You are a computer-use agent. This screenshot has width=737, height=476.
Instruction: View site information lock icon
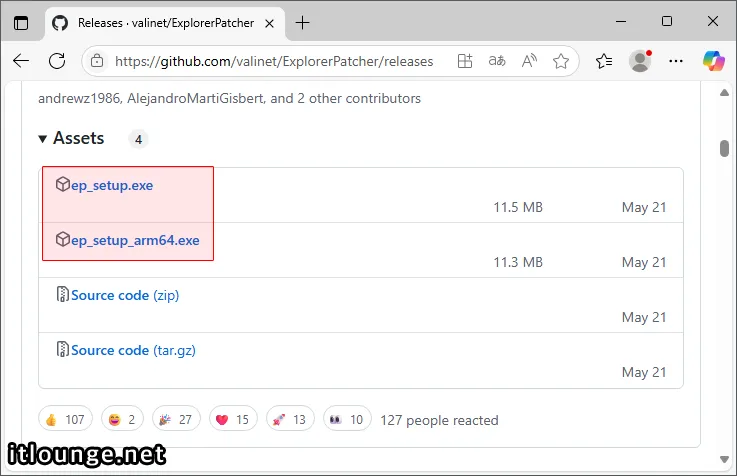(x=97, y=61)
